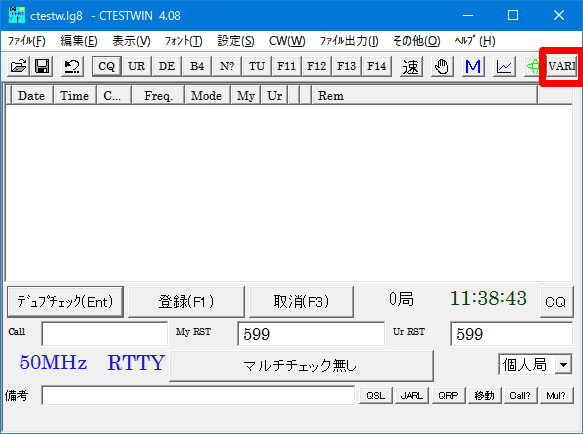Click the Call? remark button
Viewport: 583px width, 434px height.
[521, 395]
